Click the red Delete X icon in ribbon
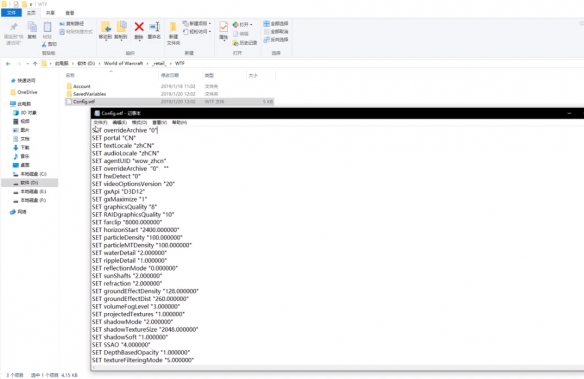 [139, 27]
